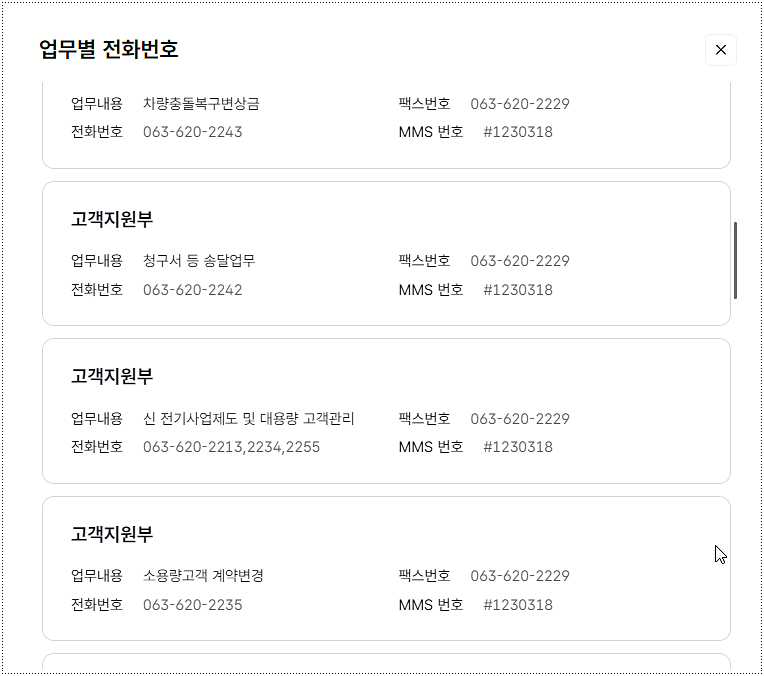Close the 업무별 전화번호 dialog
The width and height of the screenshot is (764, 676).
pyautogui.click(x=720, y=50)
